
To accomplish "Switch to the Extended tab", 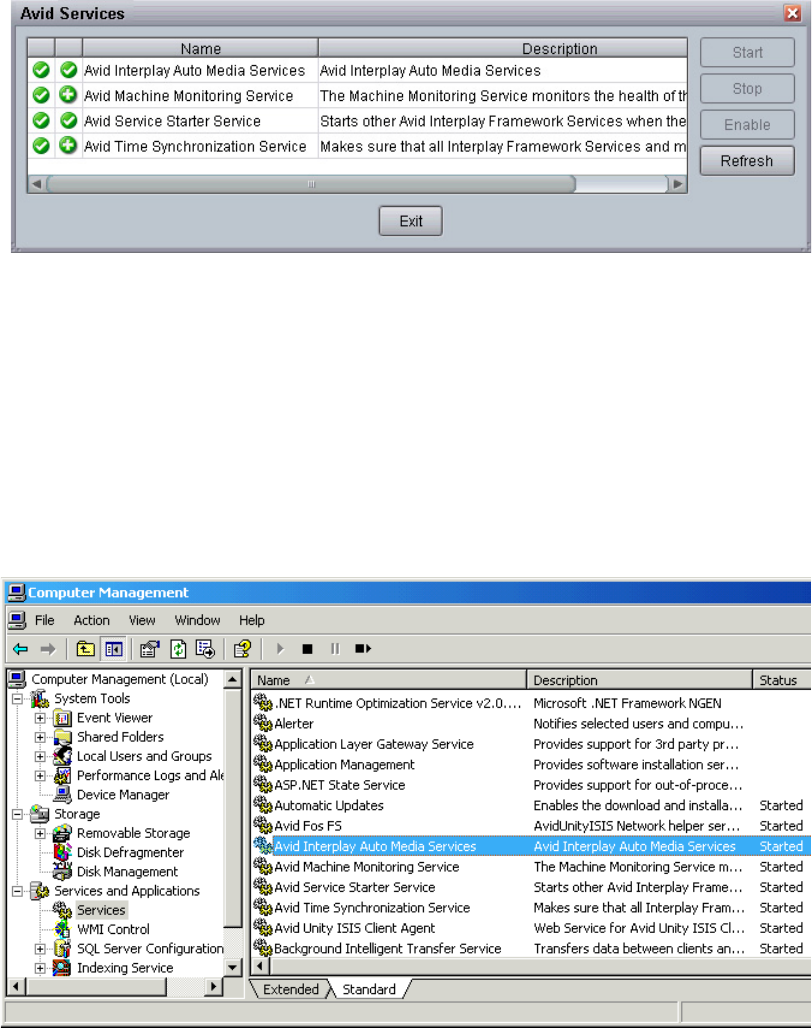I will (x=290, y=989).
